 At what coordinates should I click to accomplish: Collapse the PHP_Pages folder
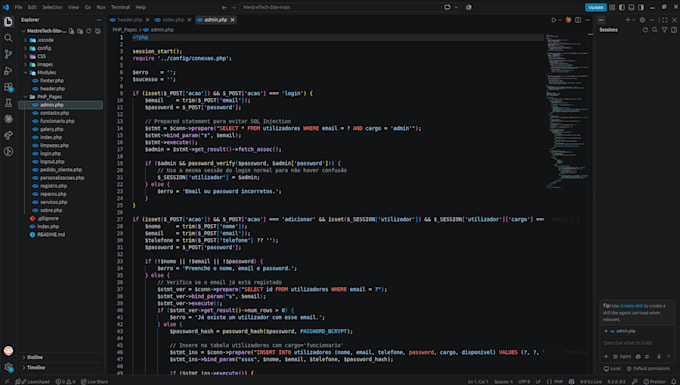(61, 97)
